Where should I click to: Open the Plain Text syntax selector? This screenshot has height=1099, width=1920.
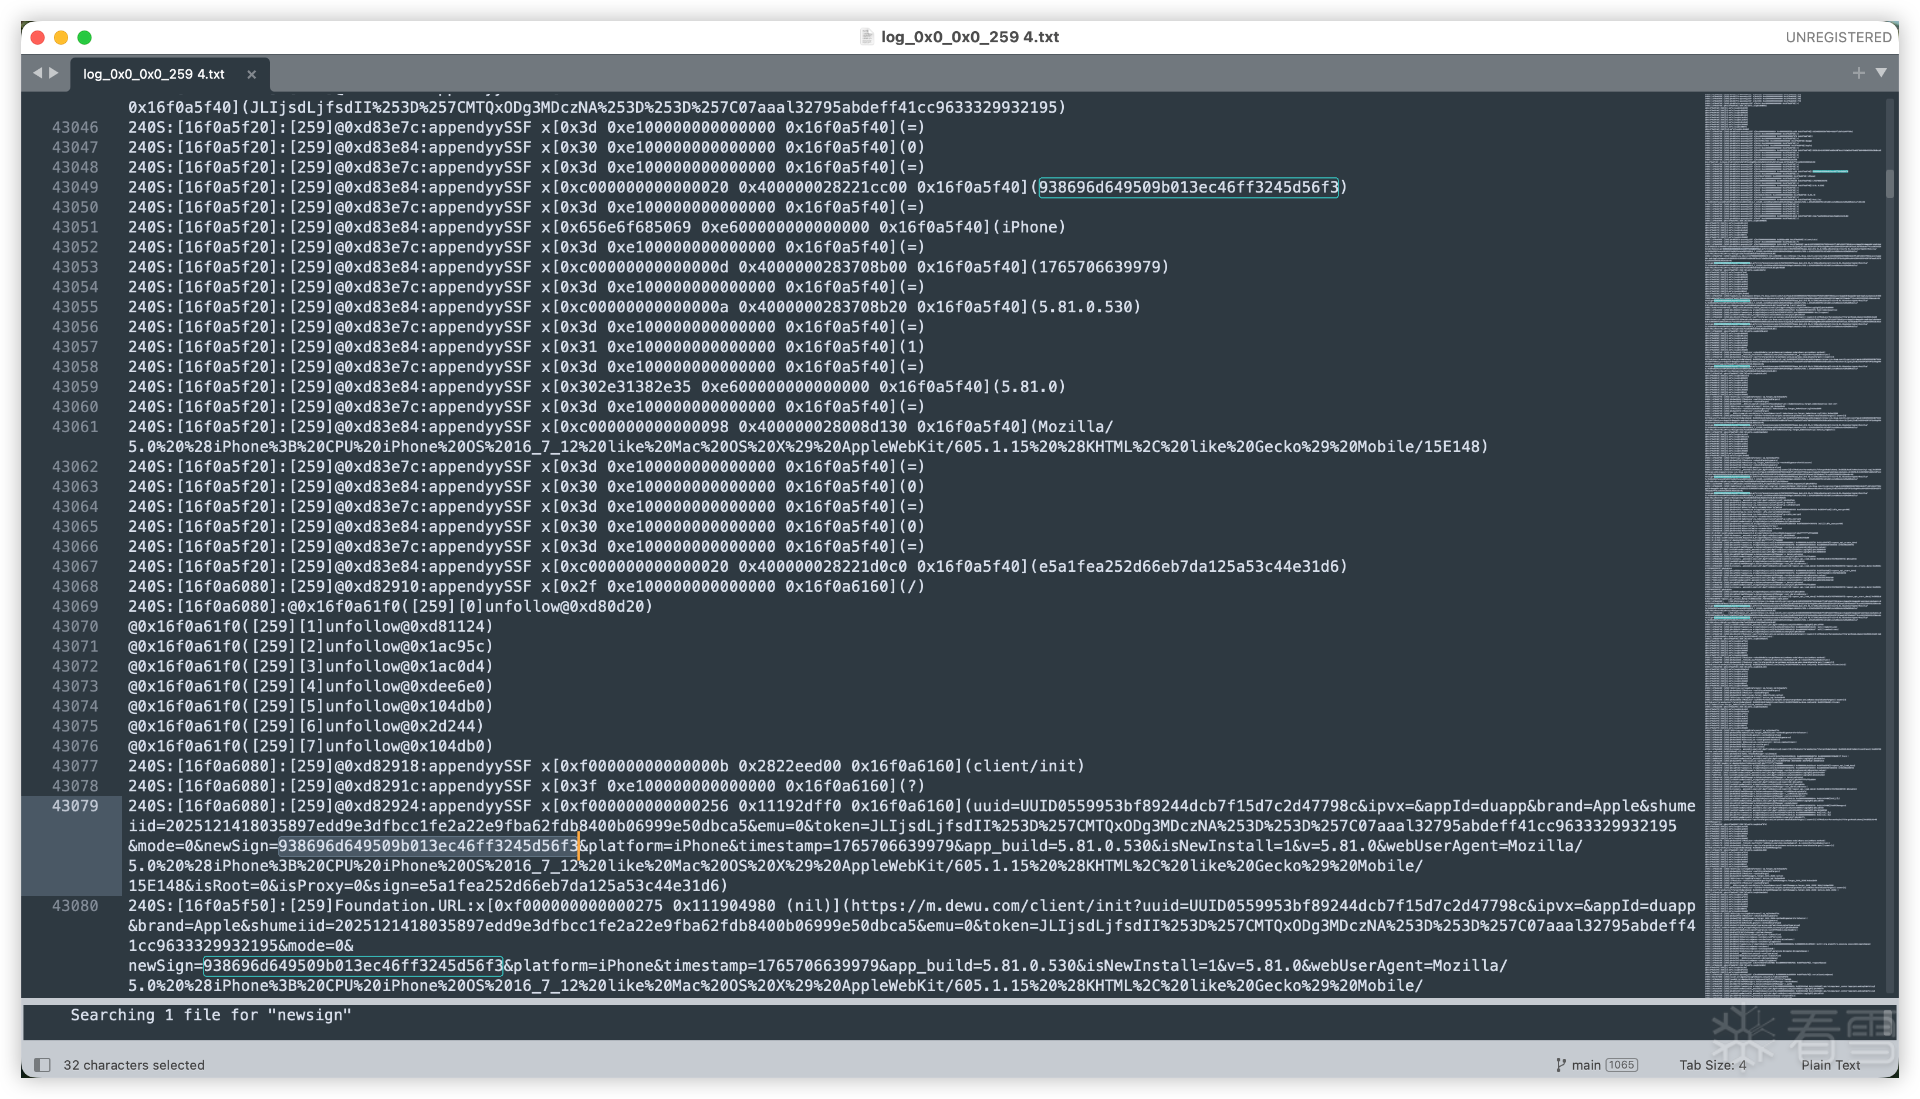click(1830, 1065)
